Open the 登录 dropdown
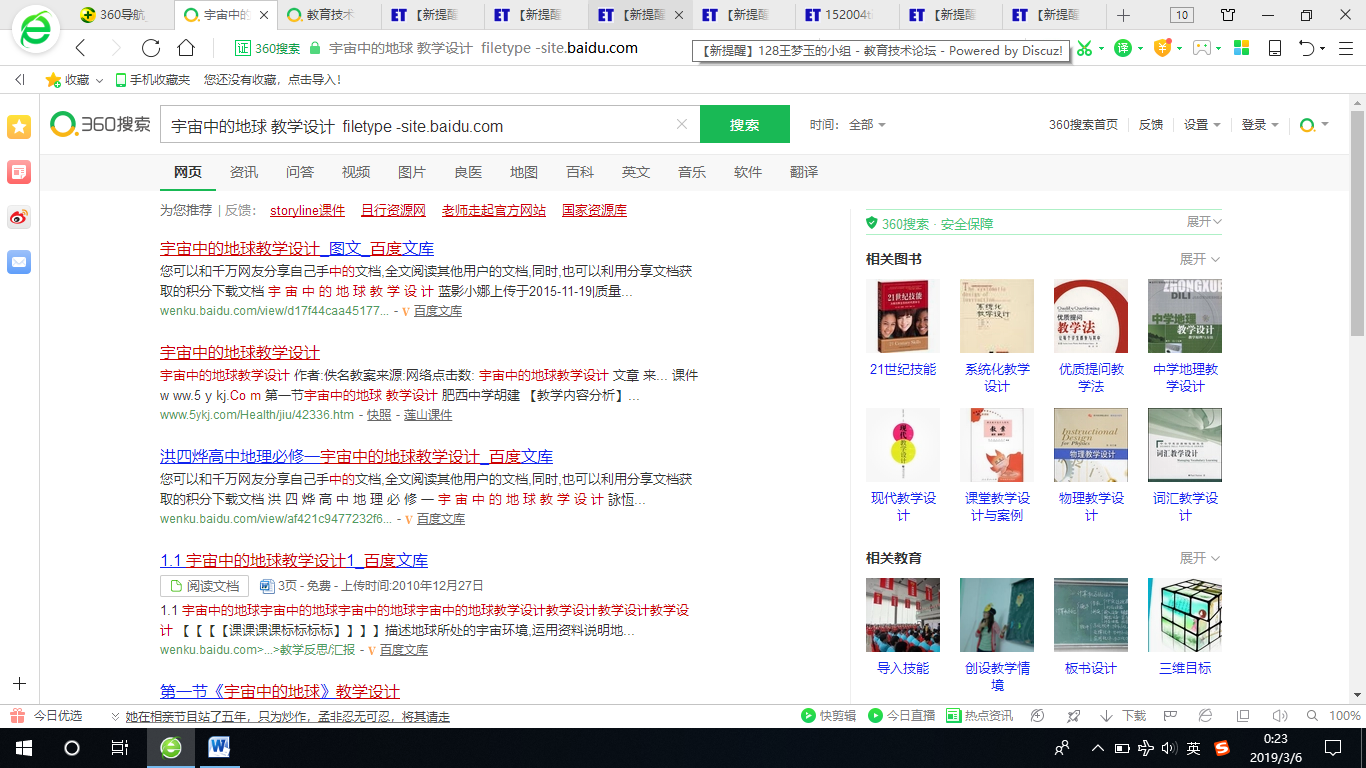This screenshot has width=1366, height=768. pyautogui.click(x=1260, y=125)
